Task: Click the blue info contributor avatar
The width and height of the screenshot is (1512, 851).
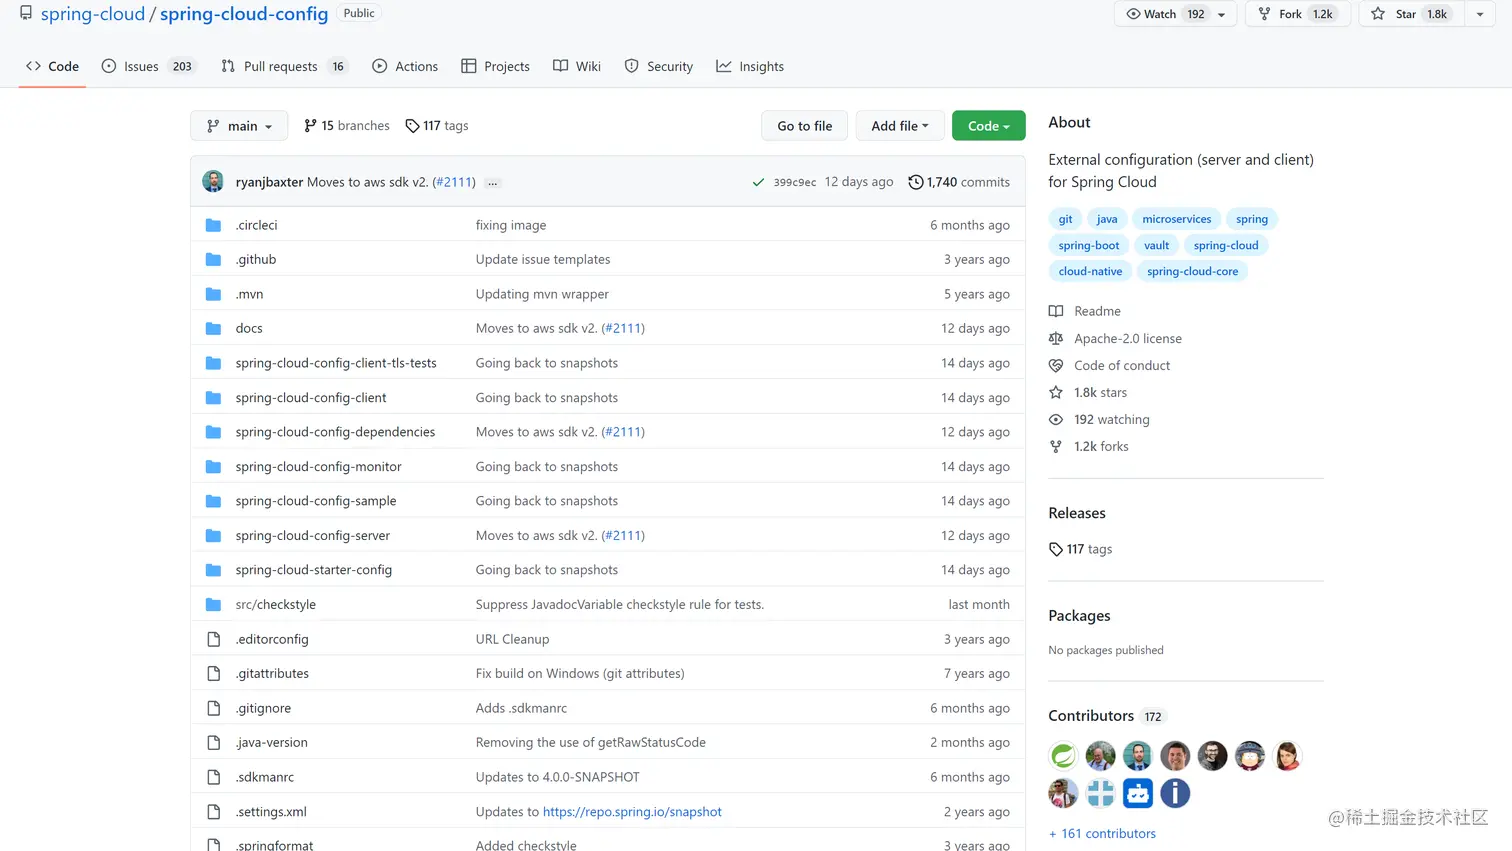Action: click(1175, 793)
